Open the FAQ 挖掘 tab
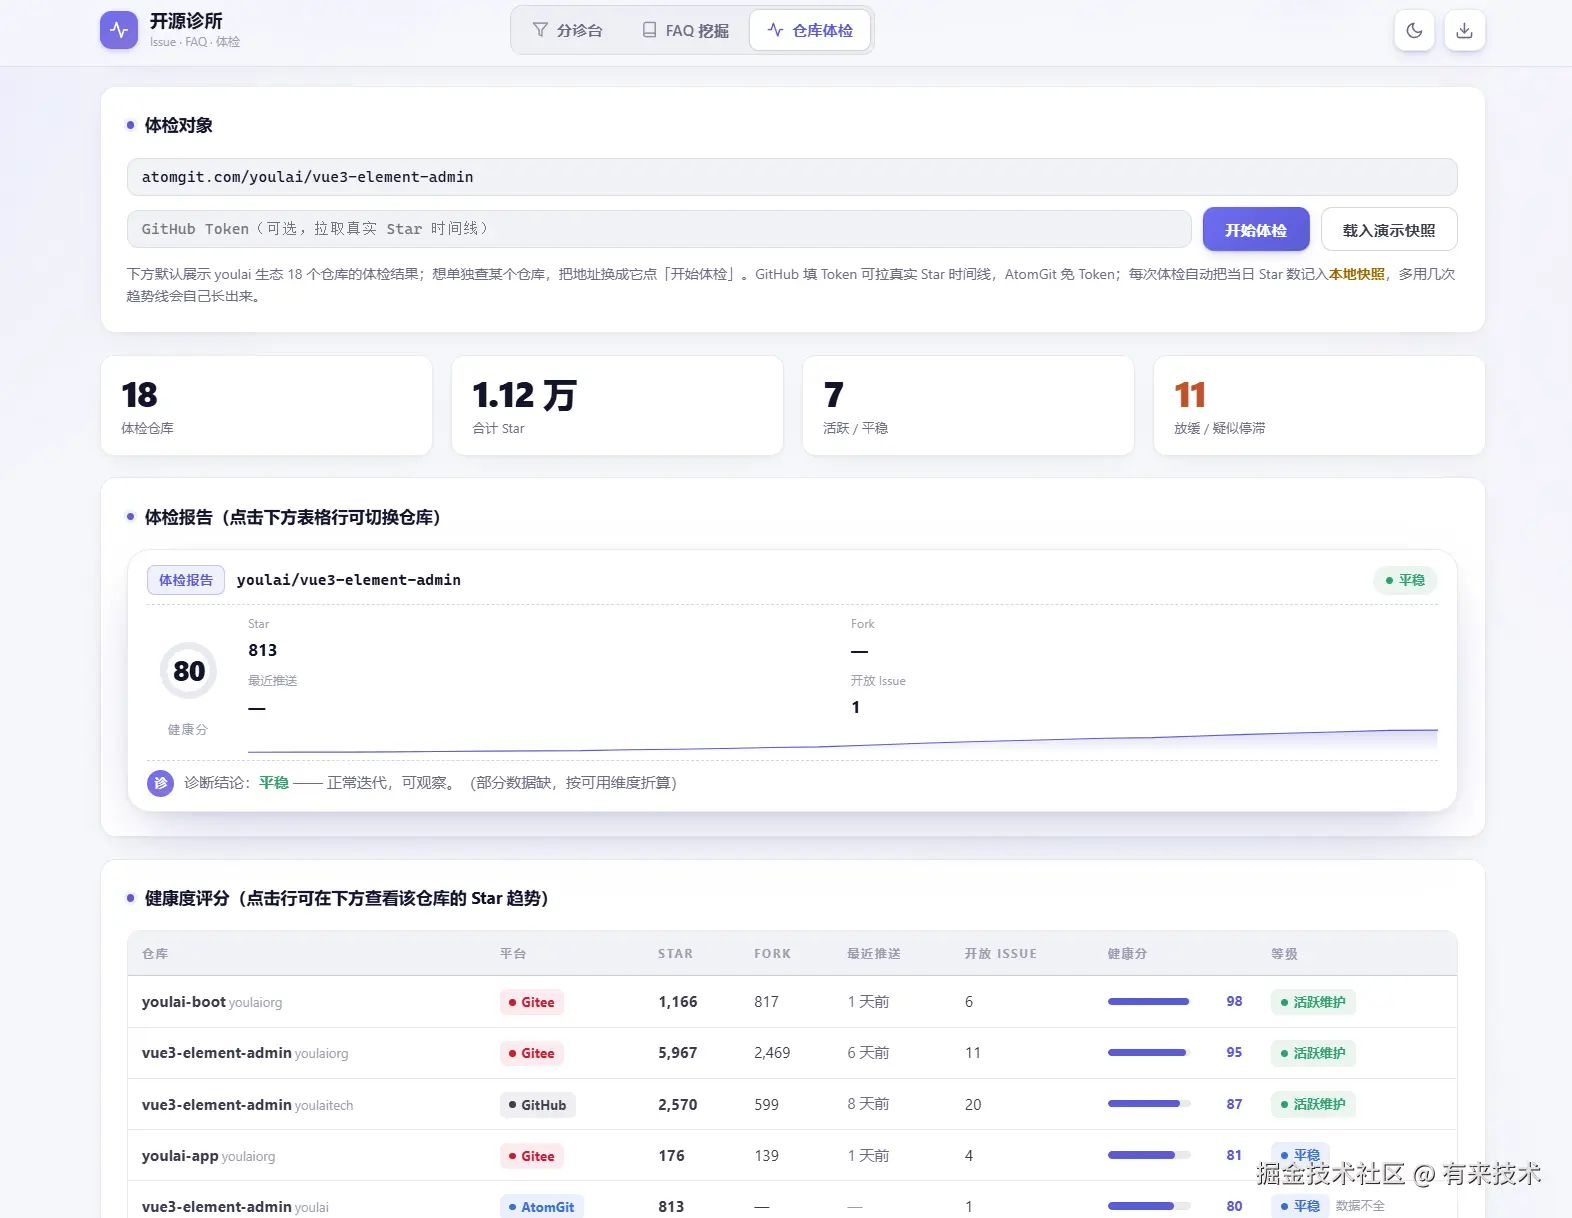 (685, 30)
